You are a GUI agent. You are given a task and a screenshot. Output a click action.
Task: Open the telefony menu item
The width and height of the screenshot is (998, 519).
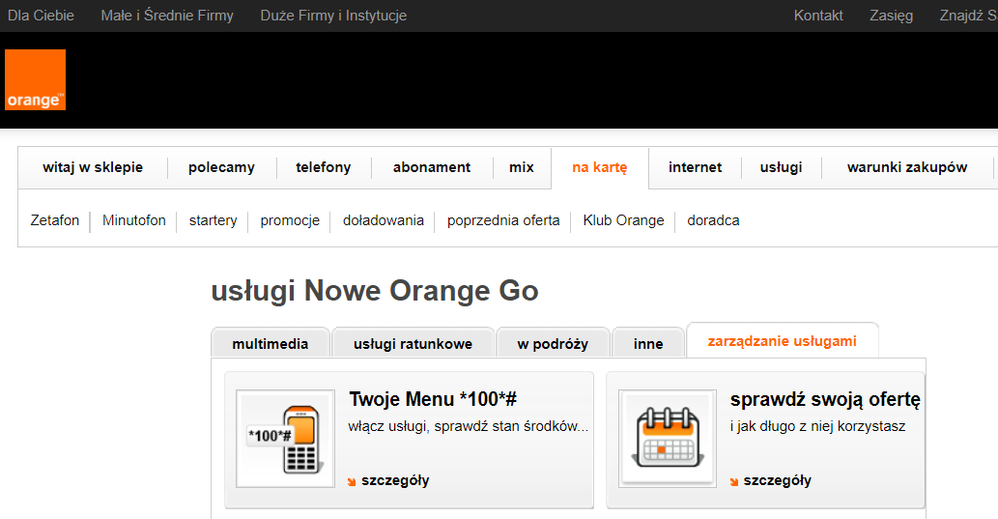coord(323,167)
